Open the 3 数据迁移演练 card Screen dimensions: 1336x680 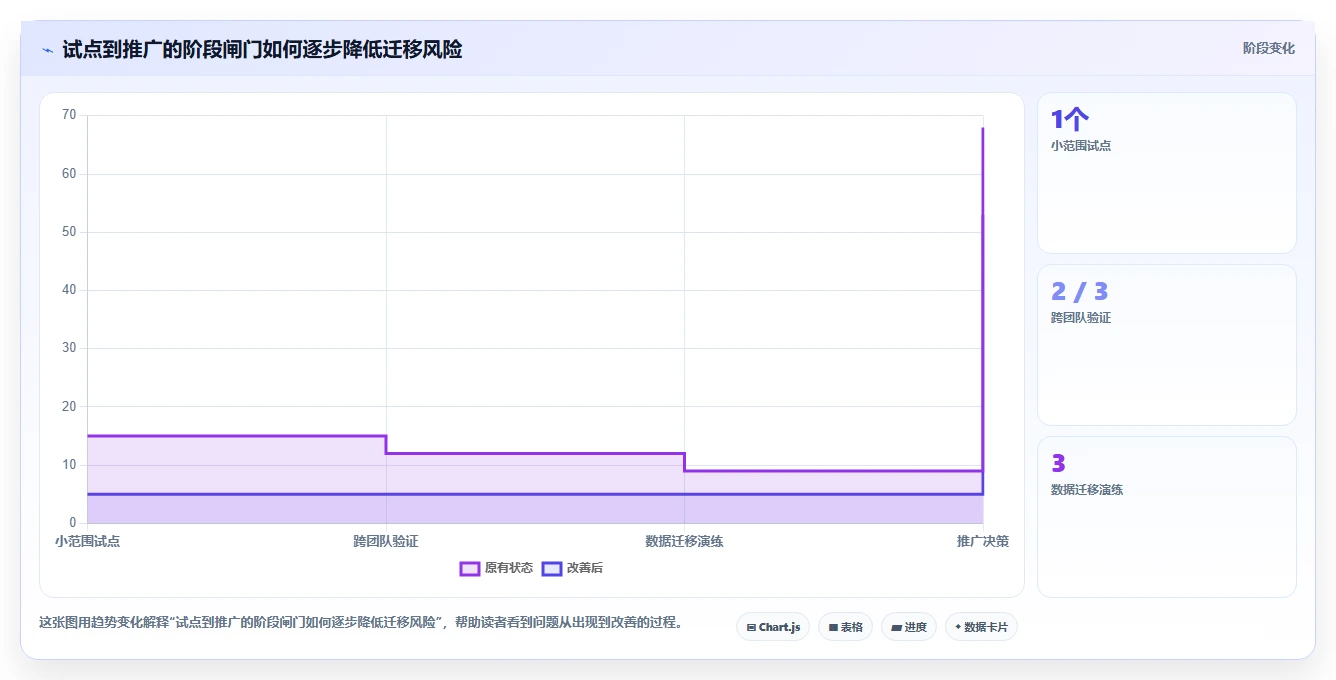(x=1166, y=517)
